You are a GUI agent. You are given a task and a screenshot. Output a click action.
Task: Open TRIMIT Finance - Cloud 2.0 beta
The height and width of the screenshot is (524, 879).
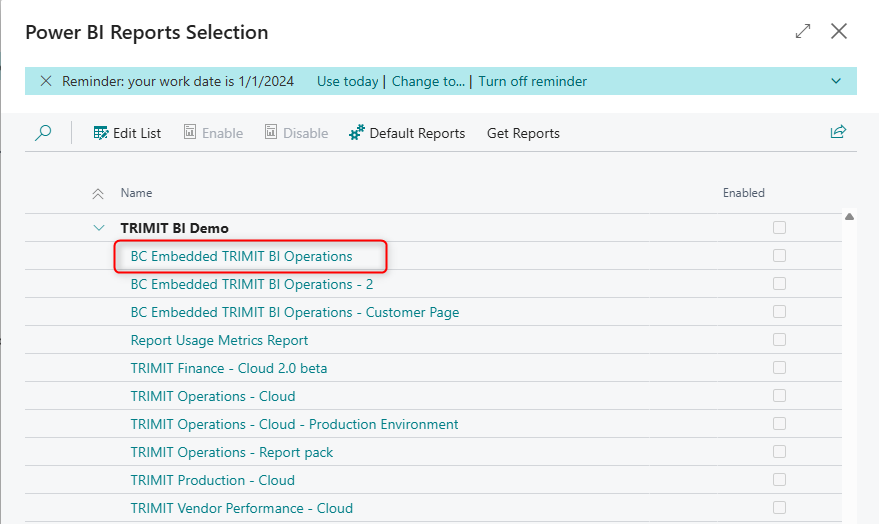pos(229,368)
